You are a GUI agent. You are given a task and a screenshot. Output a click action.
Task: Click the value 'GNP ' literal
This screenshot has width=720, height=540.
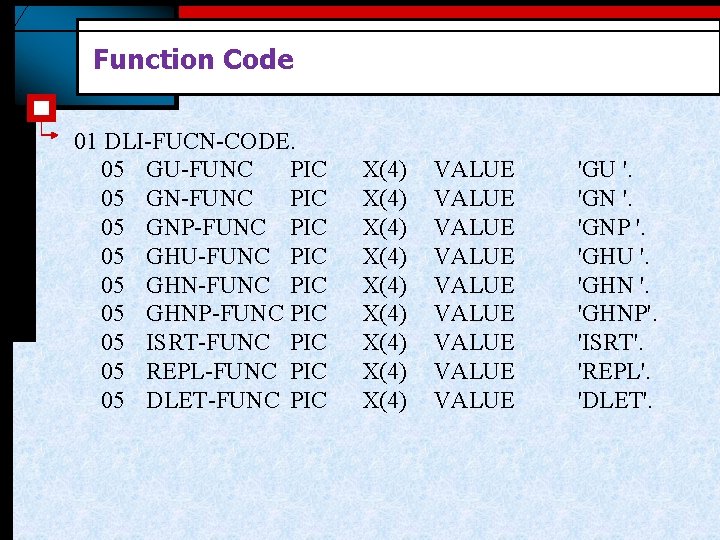[x=611, y=227]
